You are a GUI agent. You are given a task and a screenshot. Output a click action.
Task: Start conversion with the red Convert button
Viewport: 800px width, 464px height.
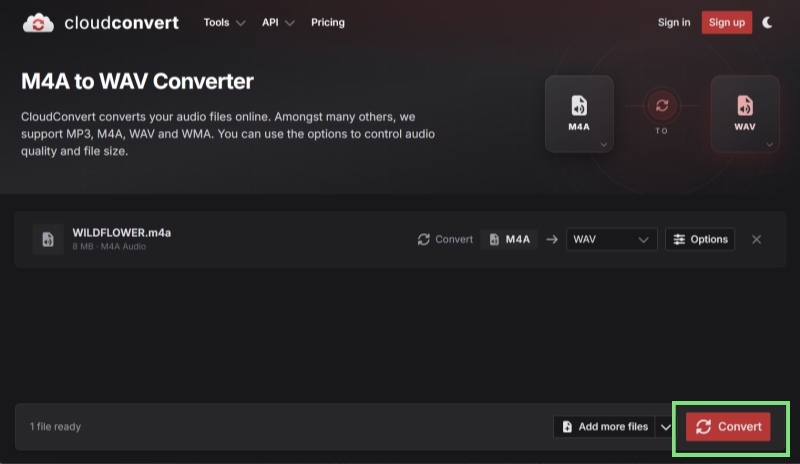coord(728,427)
